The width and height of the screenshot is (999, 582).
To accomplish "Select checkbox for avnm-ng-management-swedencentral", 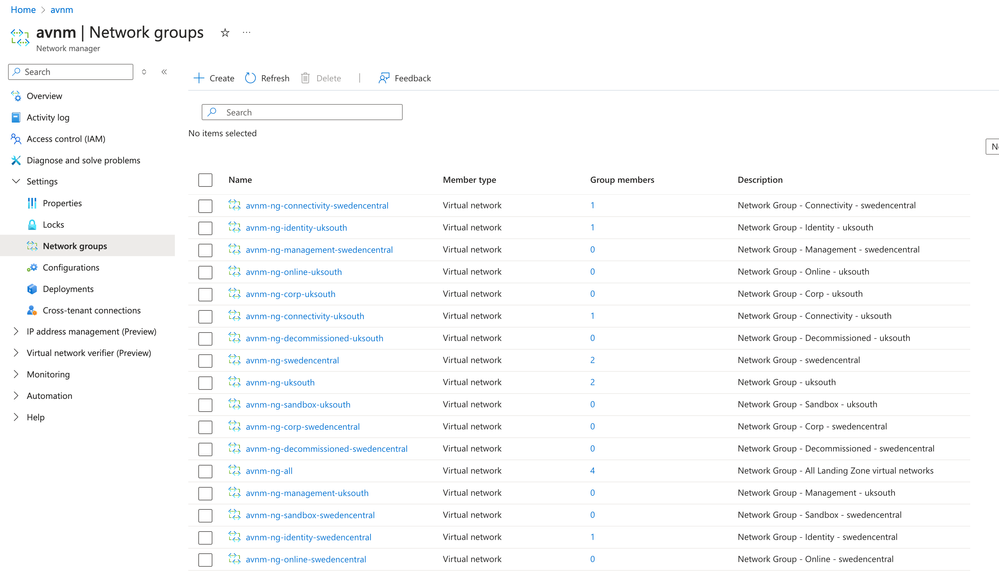I will tap(205, 250).
